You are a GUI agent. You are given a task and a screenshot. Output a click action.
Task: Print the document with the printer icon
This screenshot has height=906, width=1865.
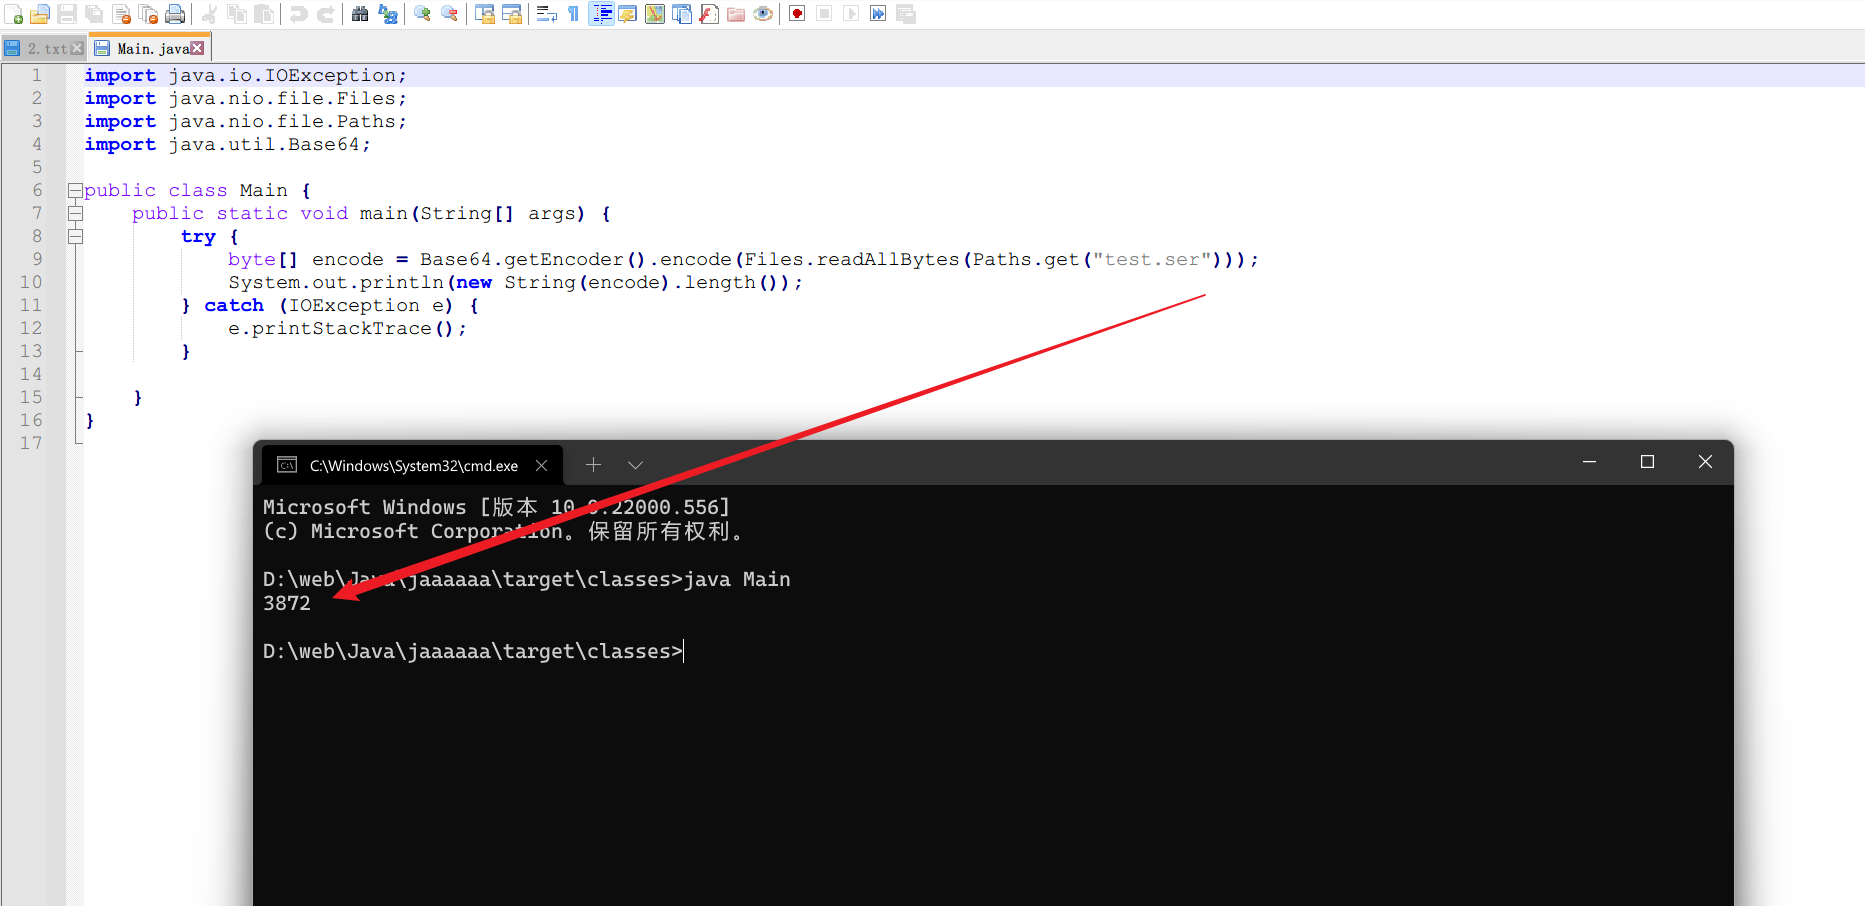click(175, 14)
